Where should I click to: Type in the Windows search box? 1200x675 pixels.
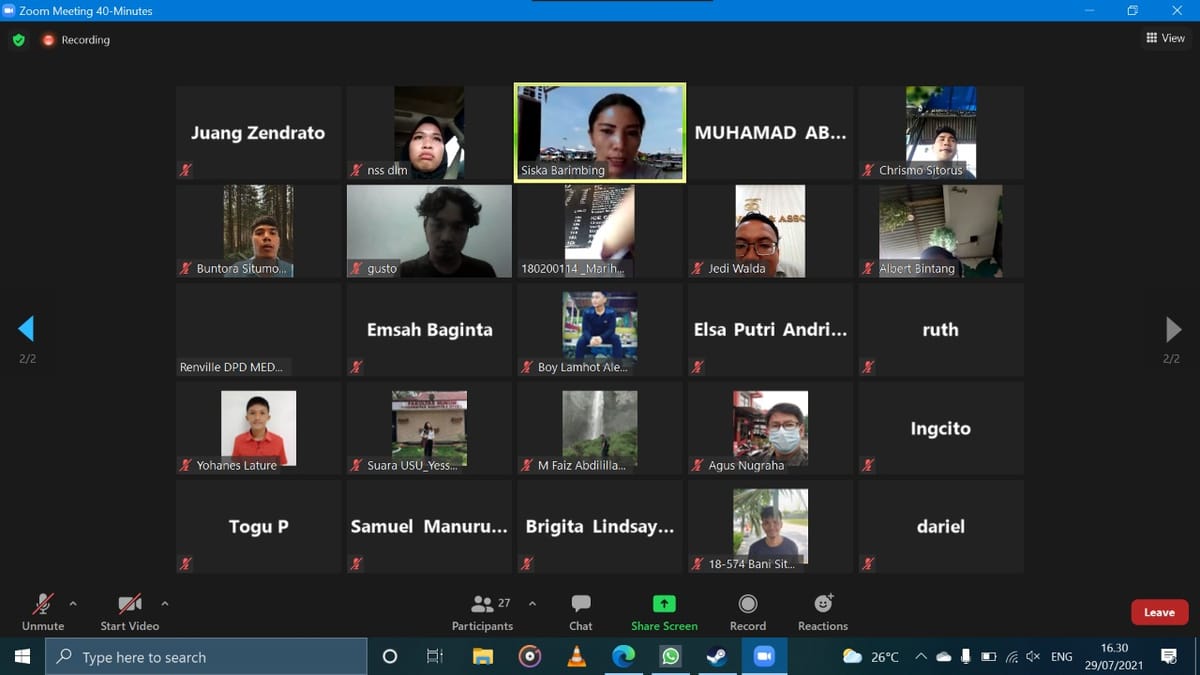pos(210,657)
